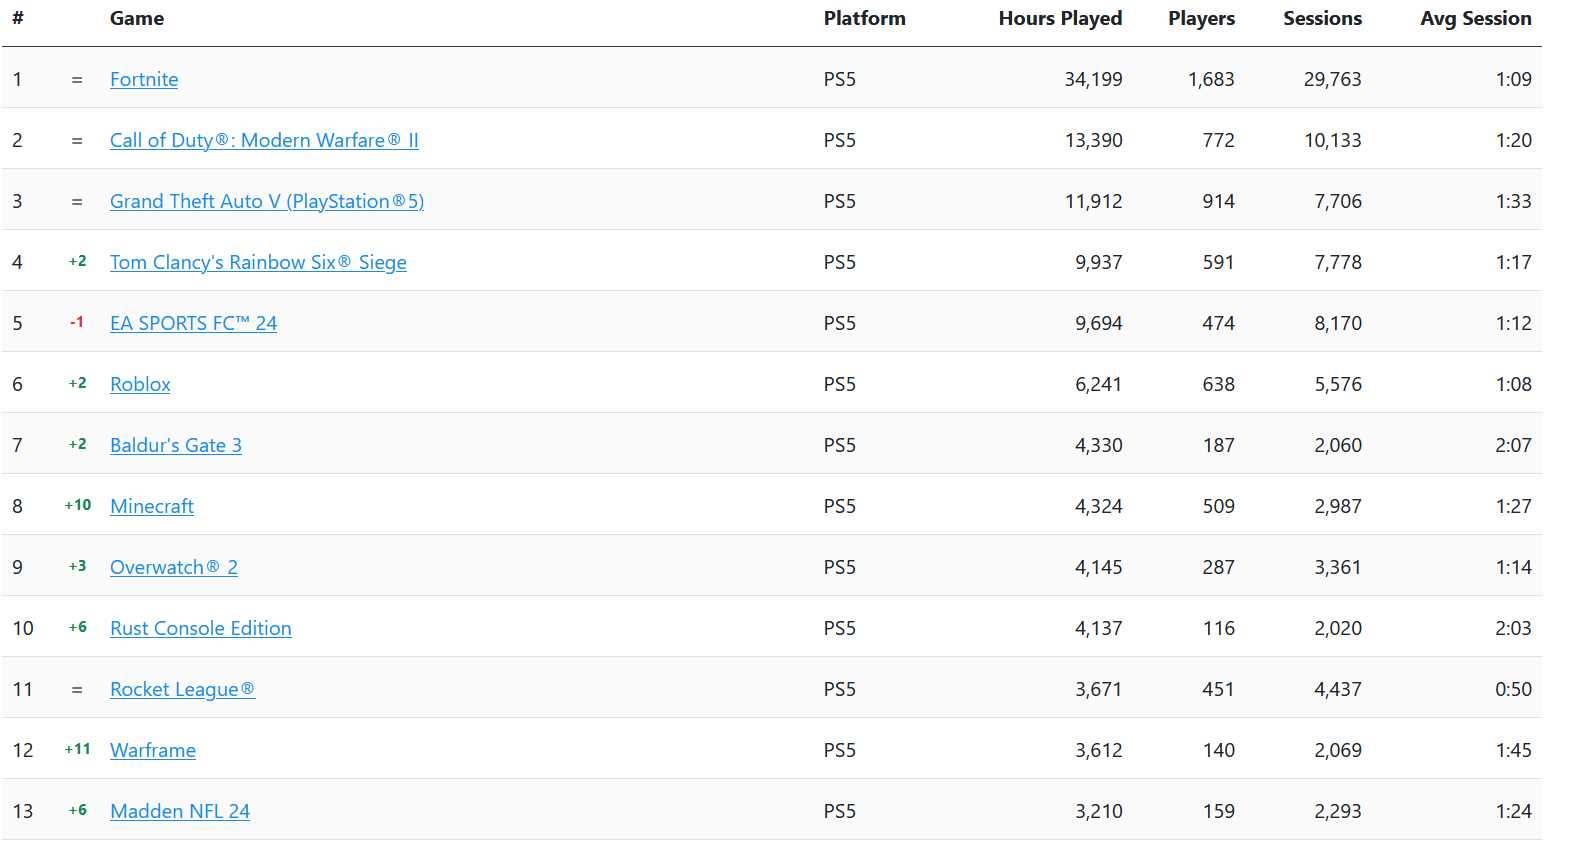Screen dimensions: 1574x841
Task: Open Tom Clancy's Rainbow Six Siege link
Action: tap(258, 262)
